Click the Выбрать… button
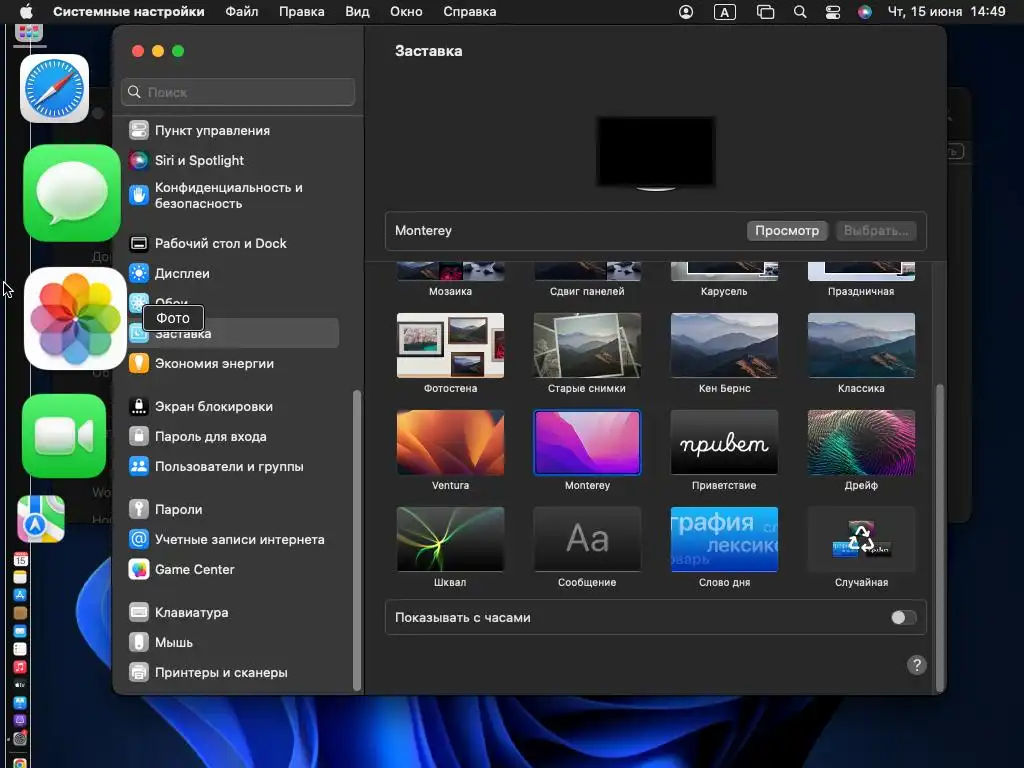This screenshot has width=1024, height=768. (x=876, y=231)
